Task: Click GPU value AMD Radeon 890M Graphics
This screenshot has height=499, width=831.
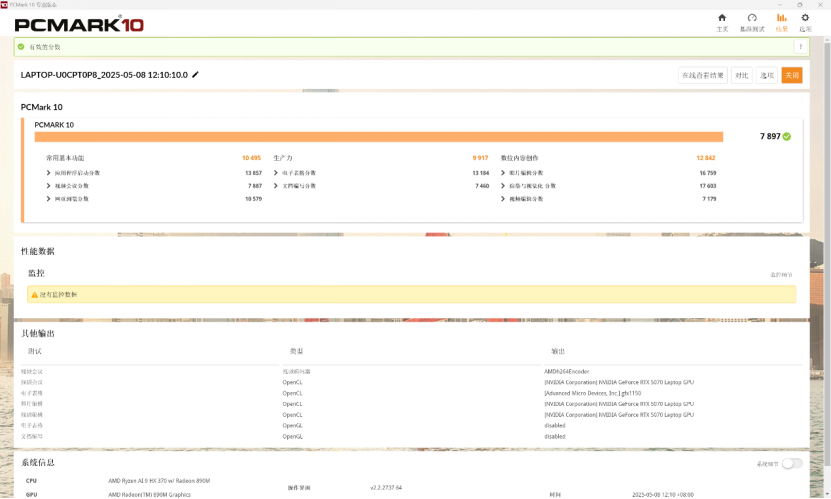Action: tap(149, 495)
